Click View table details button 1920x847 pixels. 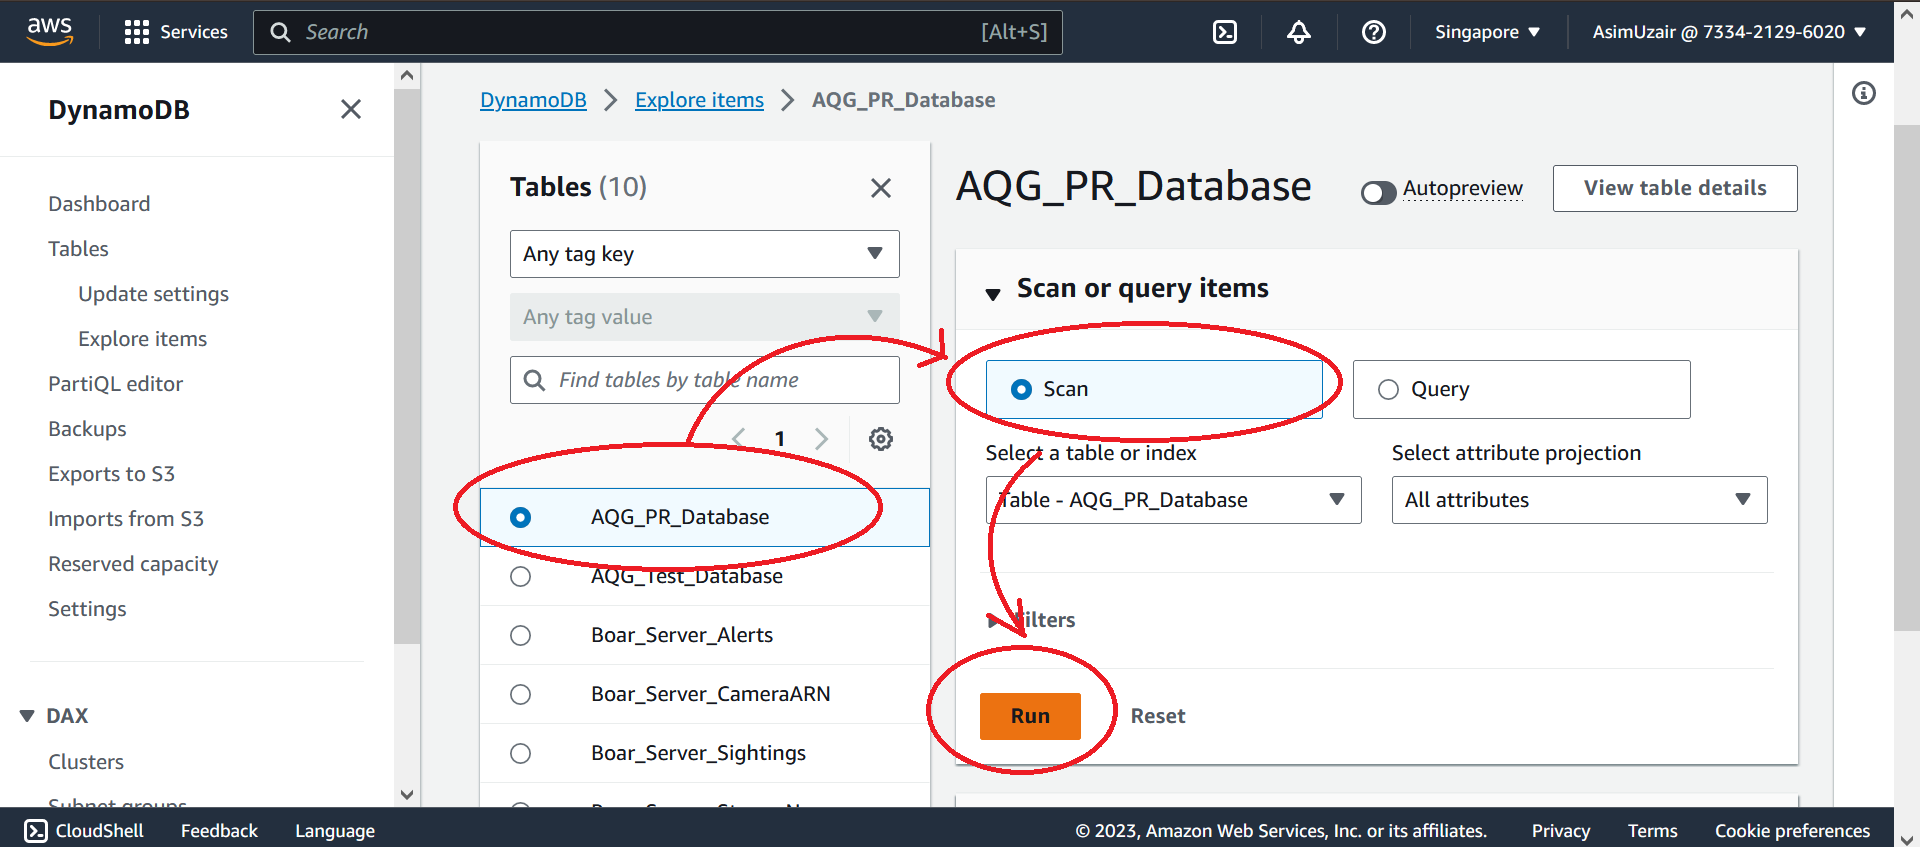[x=1675, y=188]
